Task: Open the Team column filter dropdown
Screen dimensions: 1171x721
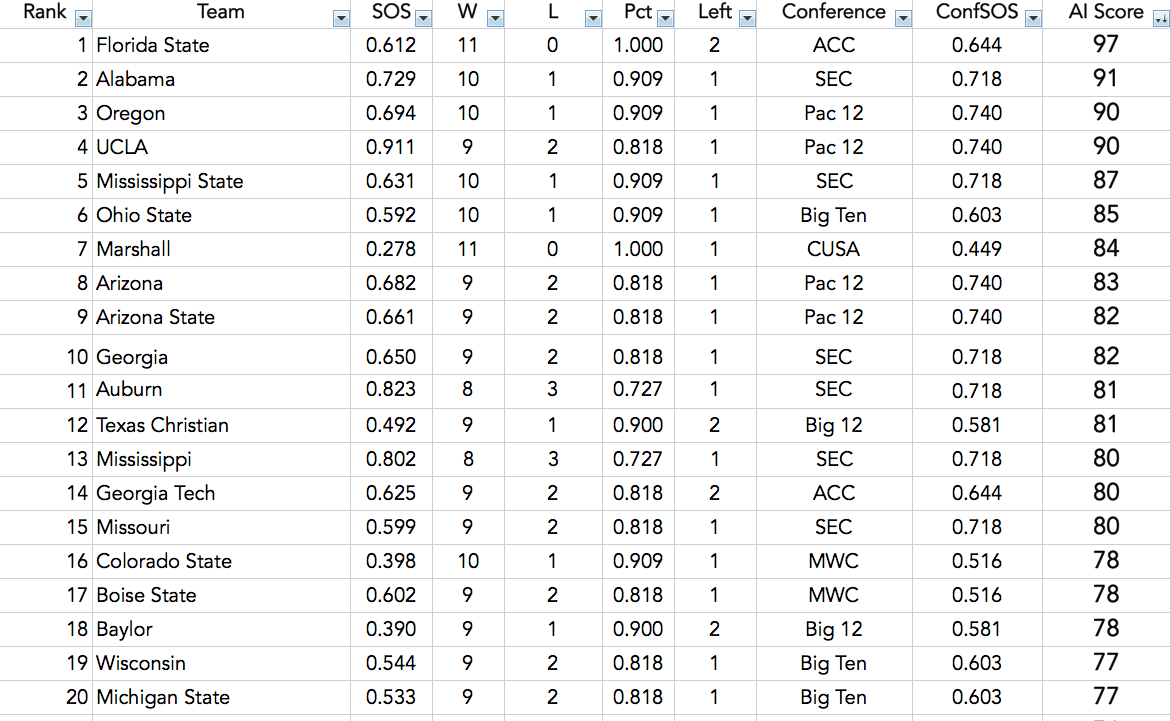Action: 341,19
